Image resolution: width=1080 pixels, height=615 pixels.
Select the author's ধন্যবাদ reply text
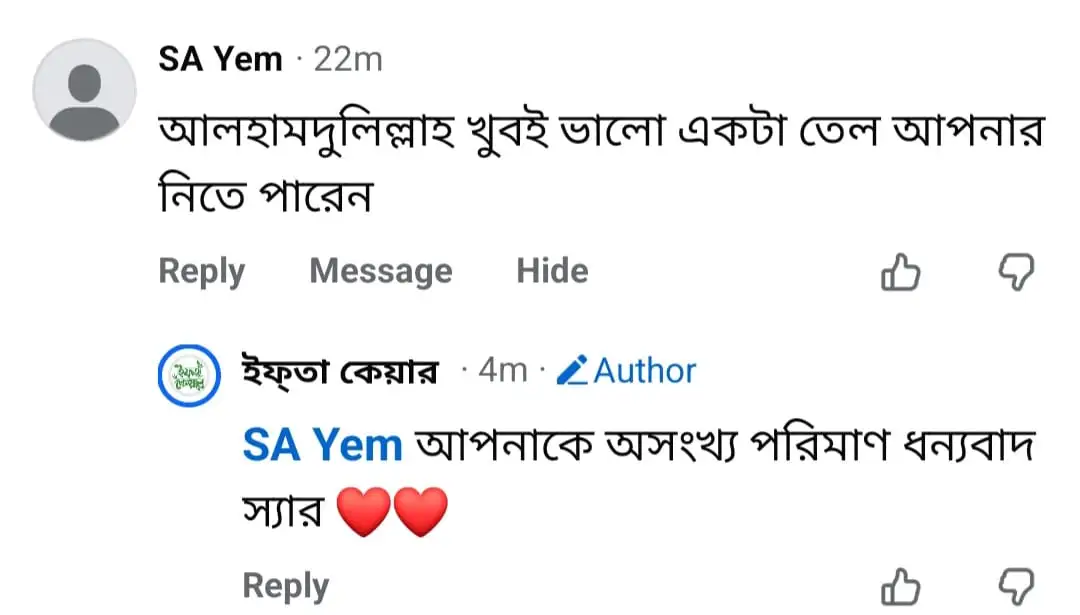tap(638, 479)
